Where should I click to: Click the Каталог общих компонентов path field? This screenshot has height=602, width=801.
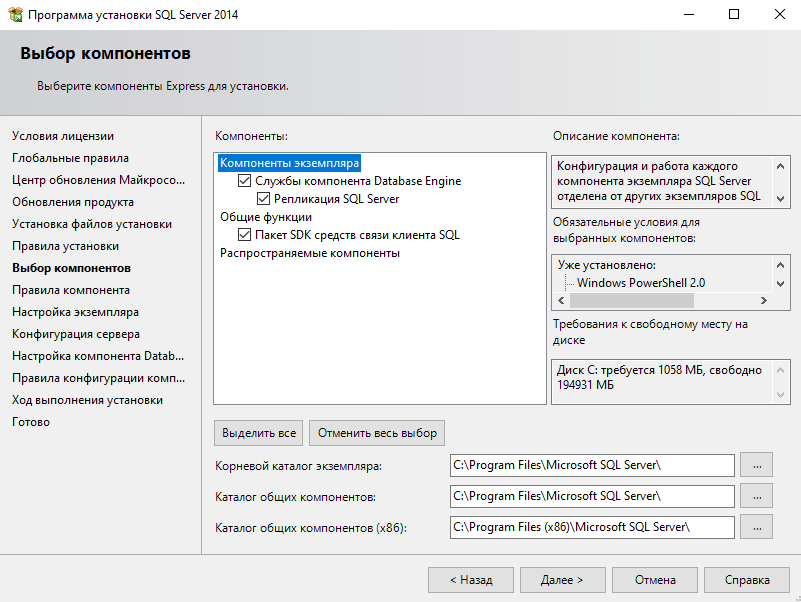[592, 496]
